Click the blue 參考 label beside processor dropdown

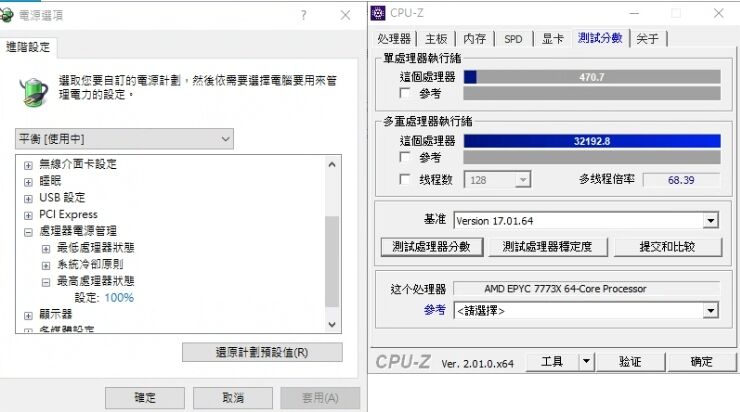435,310
